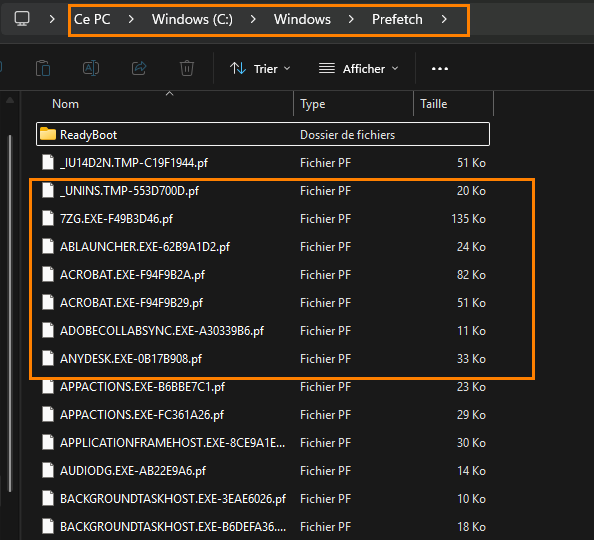Select AUDIODG.EXE-AB22E9A6.pf file

[263, 471]
